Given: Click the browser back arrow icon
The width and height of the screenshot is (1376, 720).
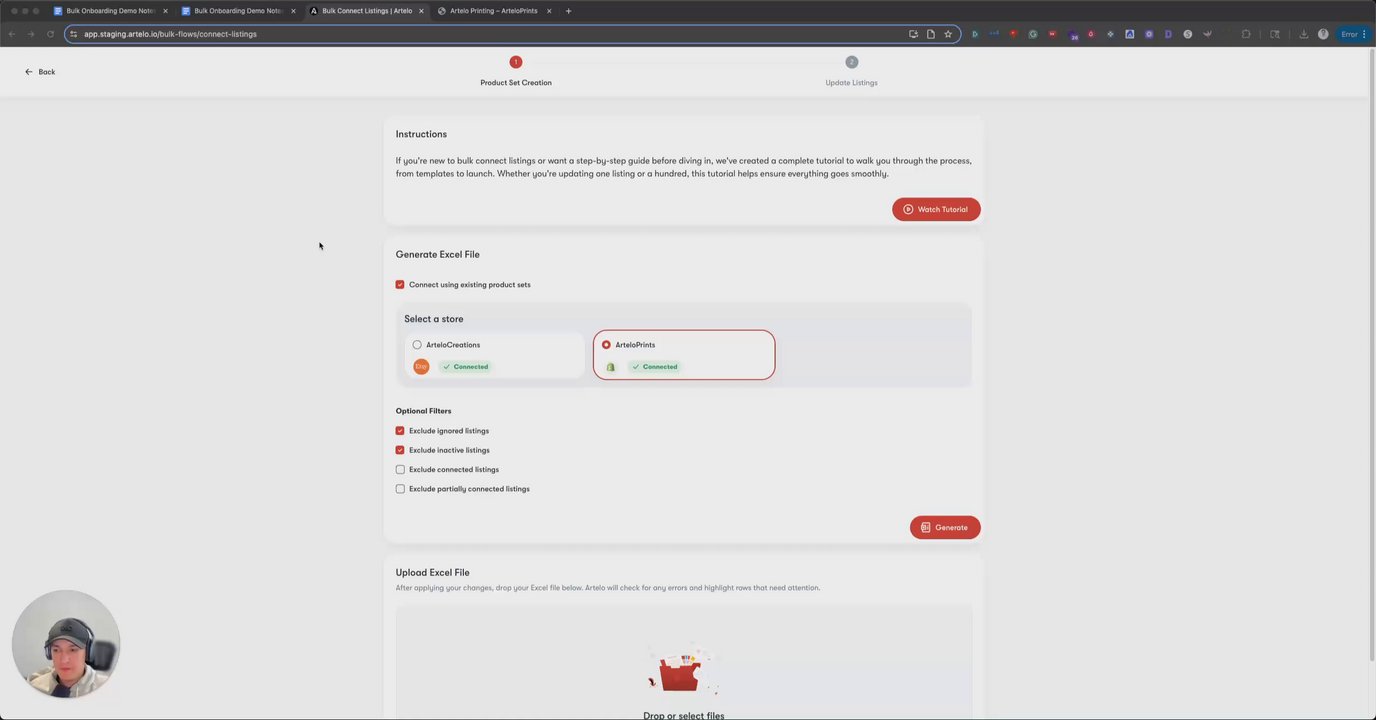Looking at the screenshot, I should point(12,34).
